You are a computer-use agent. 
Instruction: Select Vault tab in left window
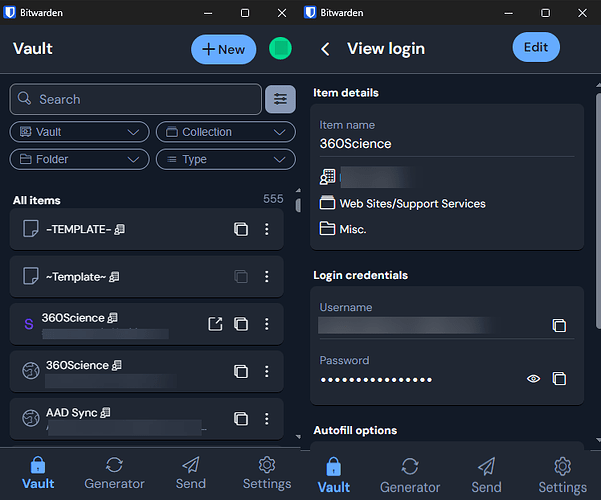click(38, 473)
